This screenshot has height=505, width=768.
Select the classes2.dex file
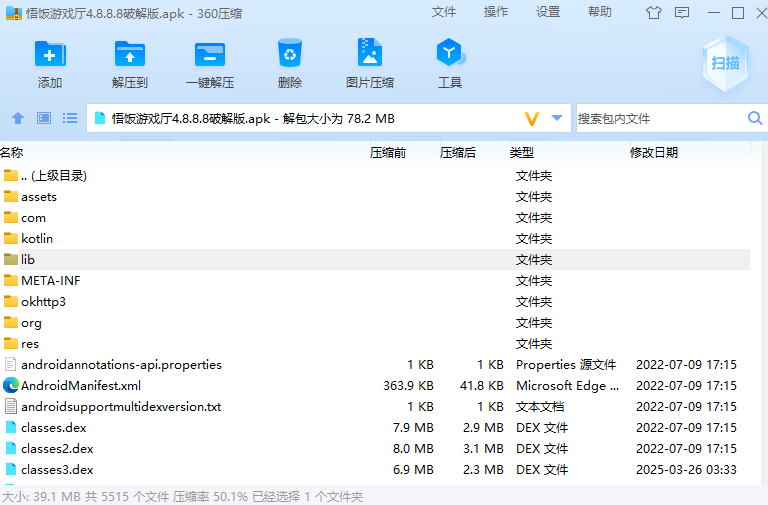[x=375, y=449]
